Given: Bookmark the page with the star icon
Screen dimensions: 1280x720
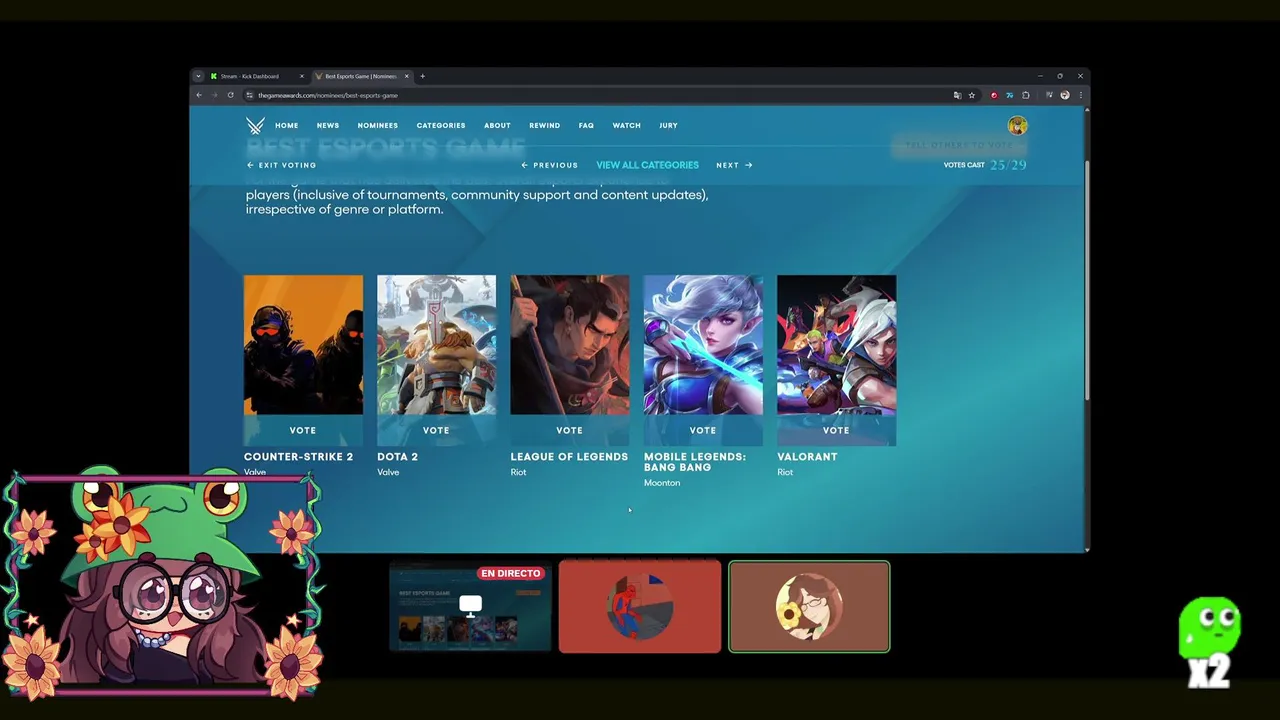Looking at the screenshot, I should pyautogui.click(x=971, y=95).
